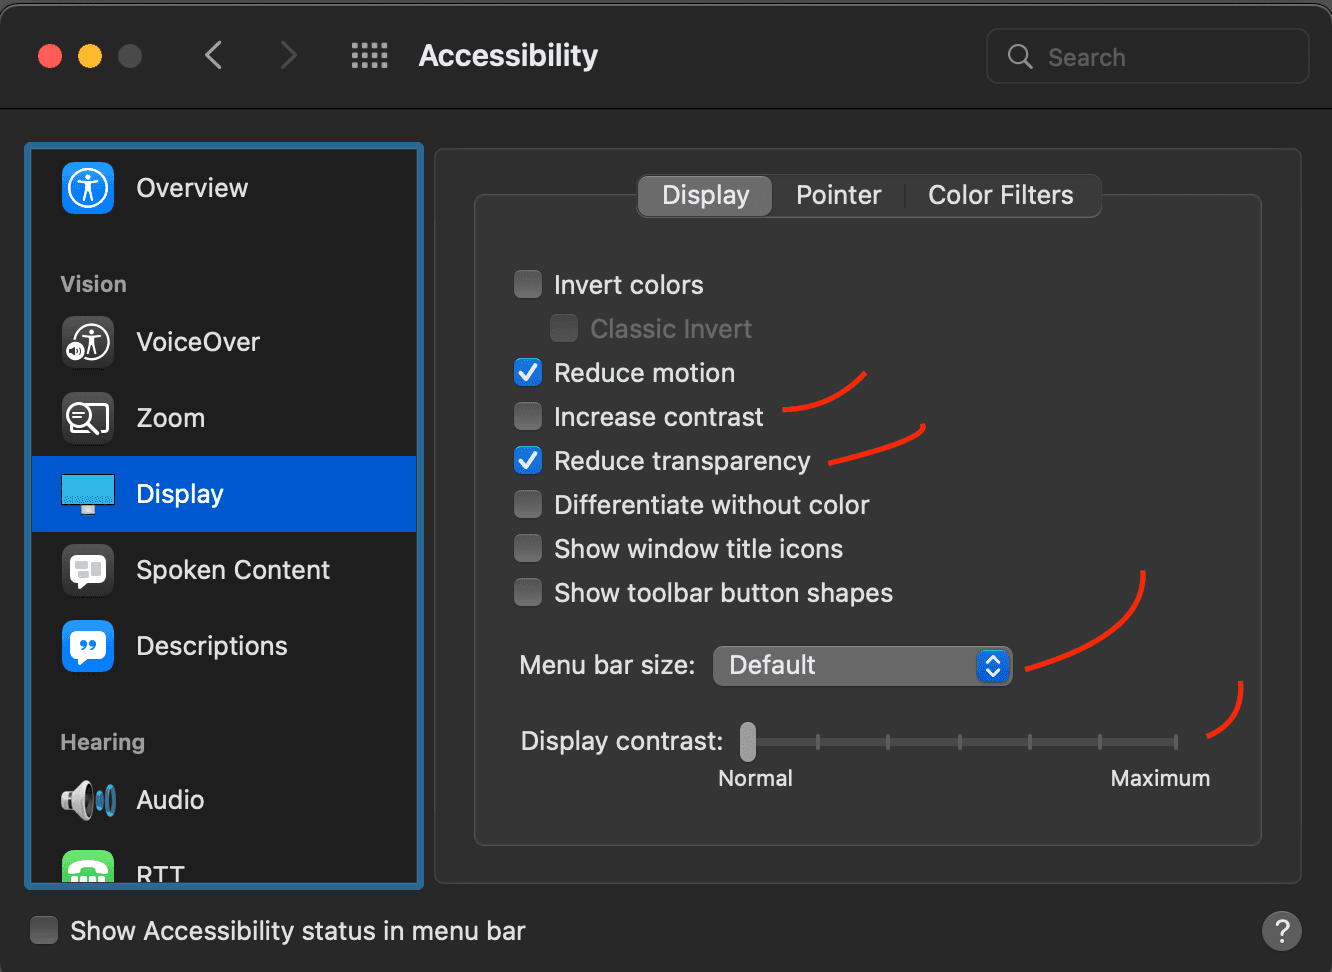Viewport: 1332px width, 972px height.
Task: Select the Zoom sidebar icon
Action: 88,418
